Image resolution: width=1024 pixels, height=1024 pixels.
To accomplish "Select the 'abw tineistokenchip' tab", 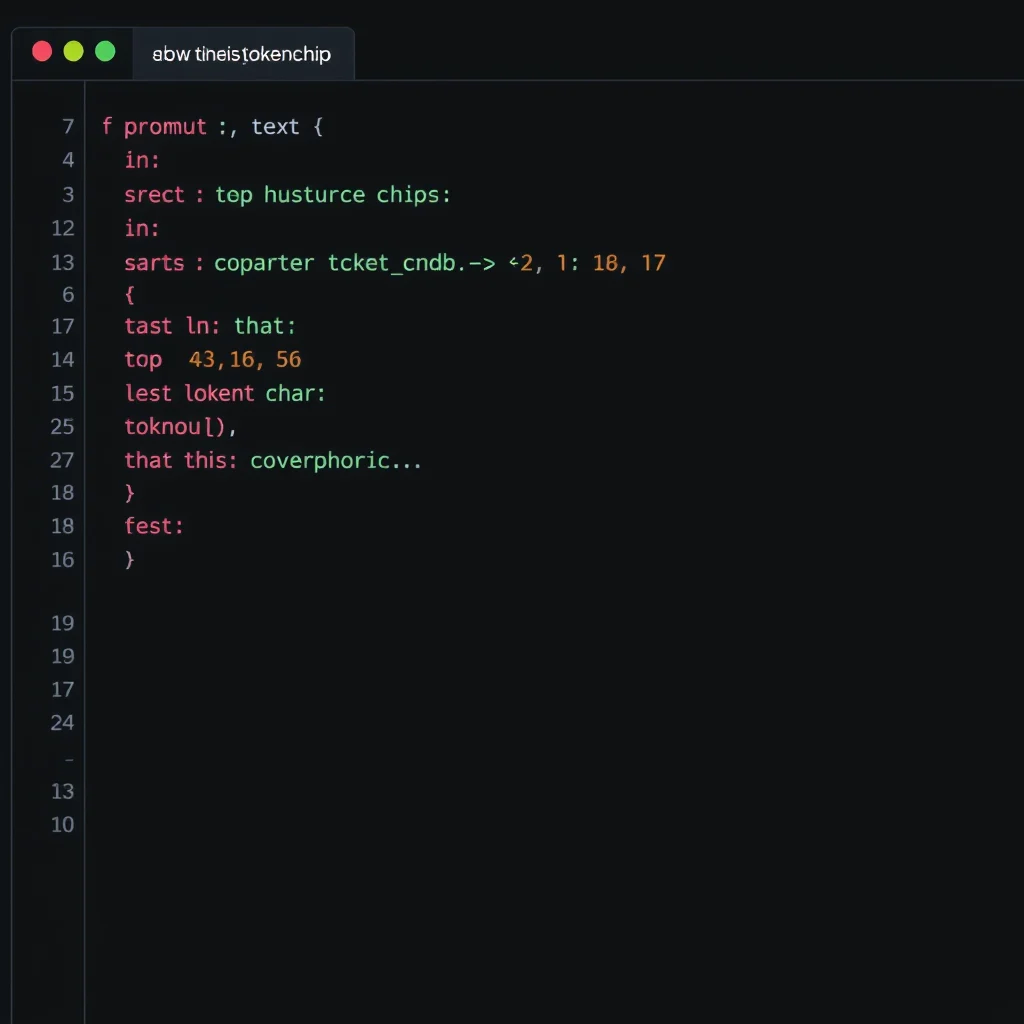I will coord(242,54).
